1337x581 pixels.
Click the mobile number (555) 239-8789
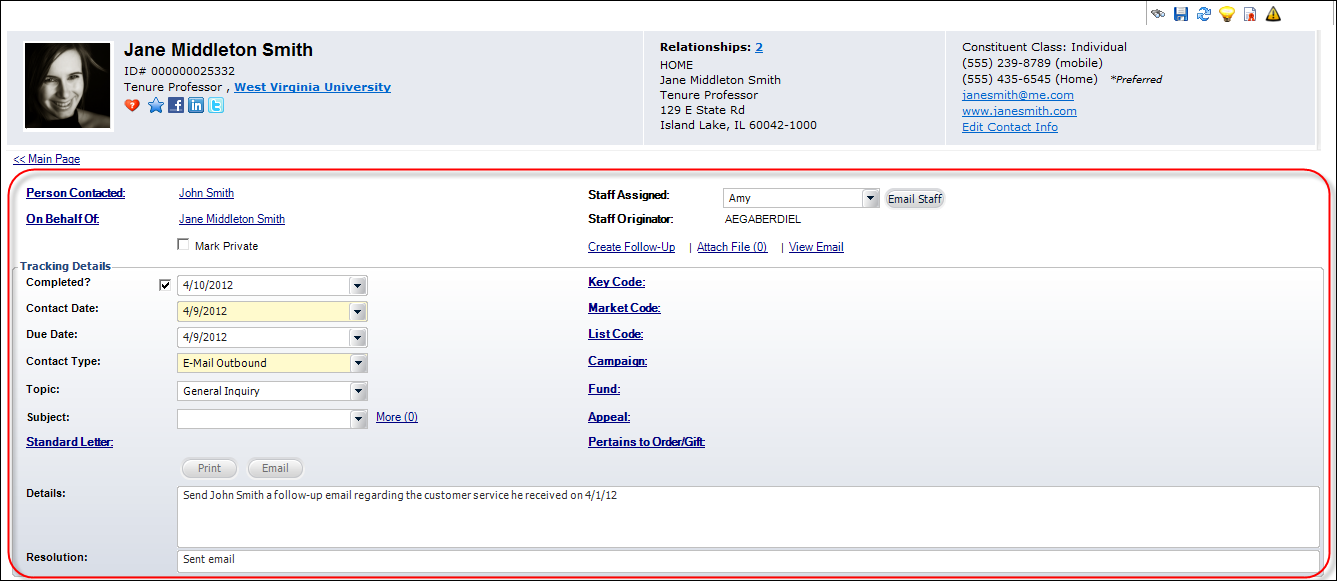[x=1006, y=63]
